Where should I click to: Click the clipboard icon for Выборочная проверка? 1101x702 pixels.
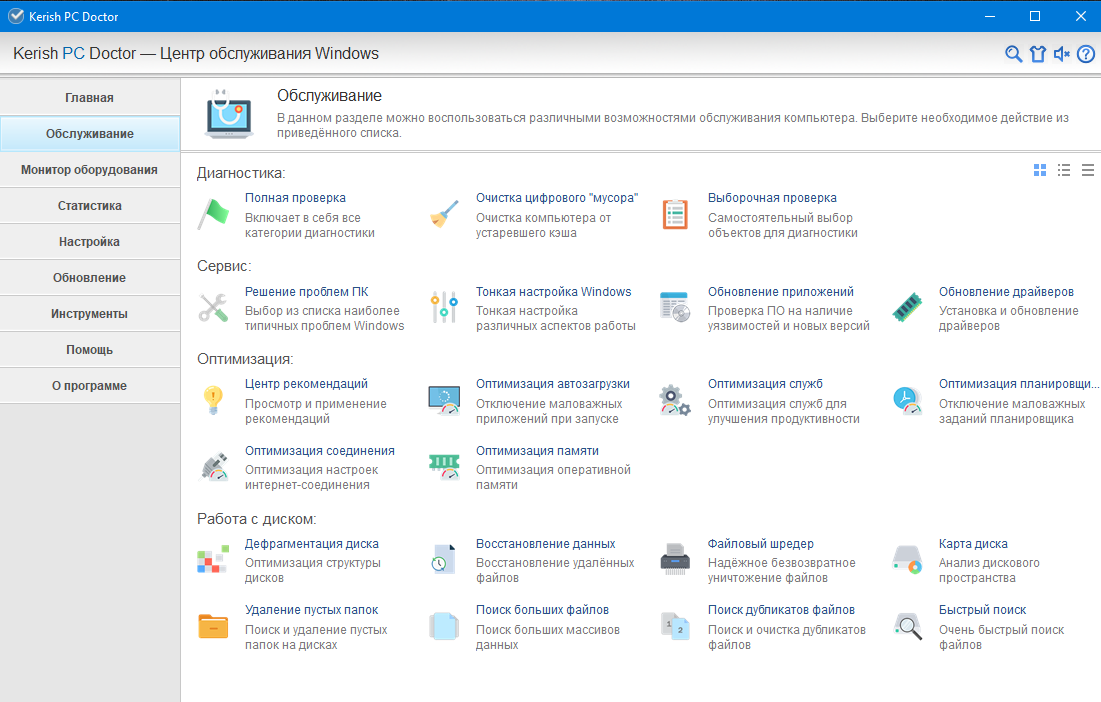[x=675, y=214]
